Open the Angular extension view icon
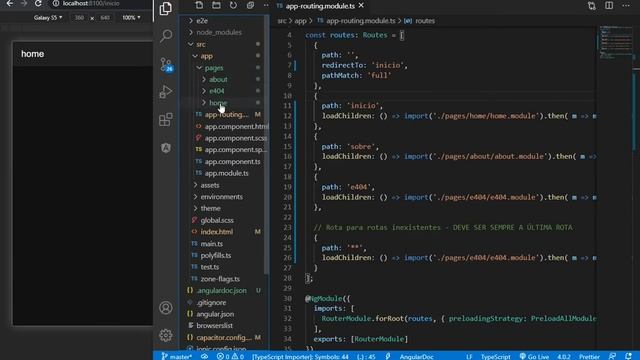The width and height of the screenshot is (640, 360). (166, 148)
